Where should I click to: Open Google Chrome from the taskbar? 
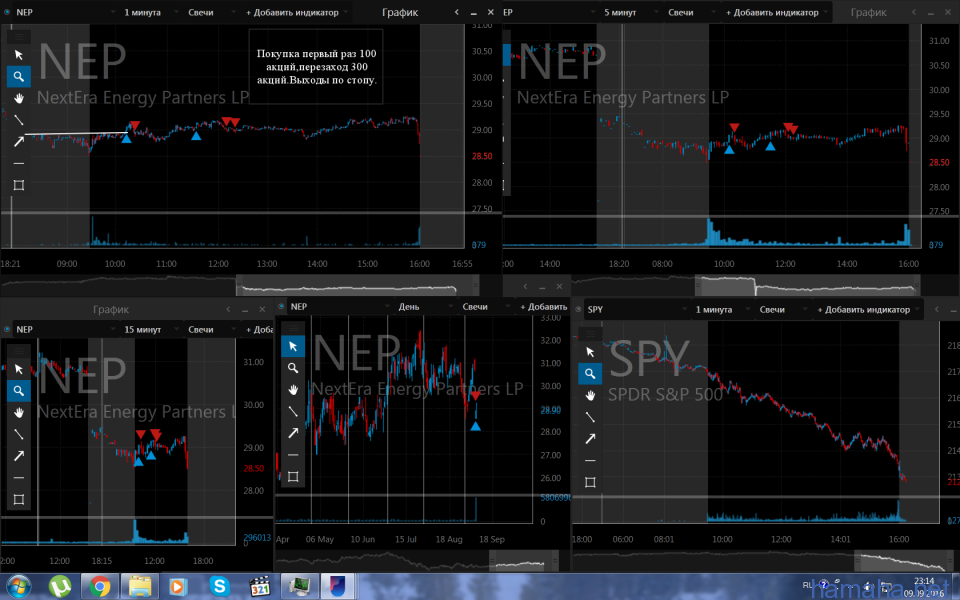pyautogui.click(x=99, y=587)
